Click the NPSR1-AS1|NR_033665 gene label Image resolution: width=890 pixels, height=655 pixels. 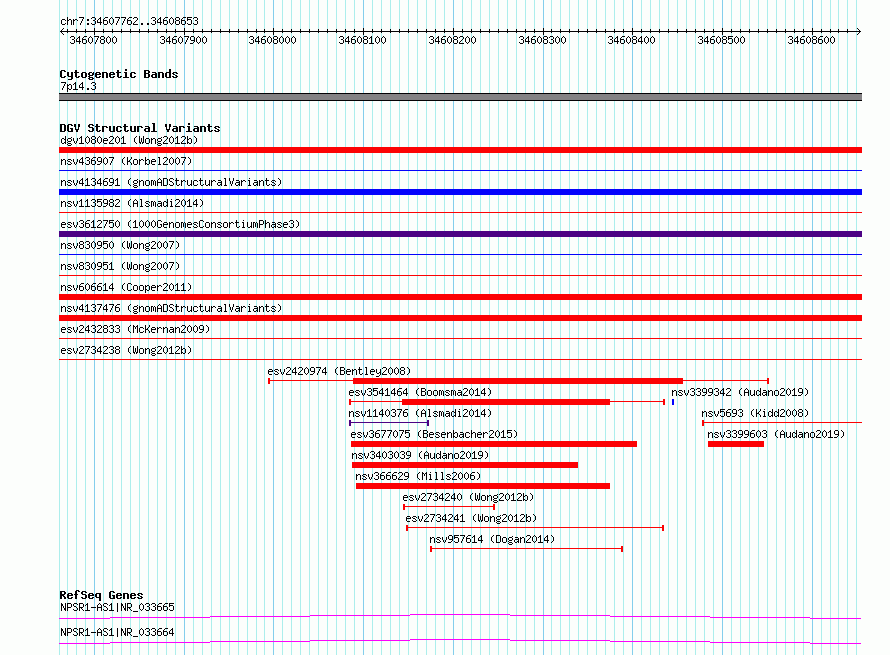[117, 607]
